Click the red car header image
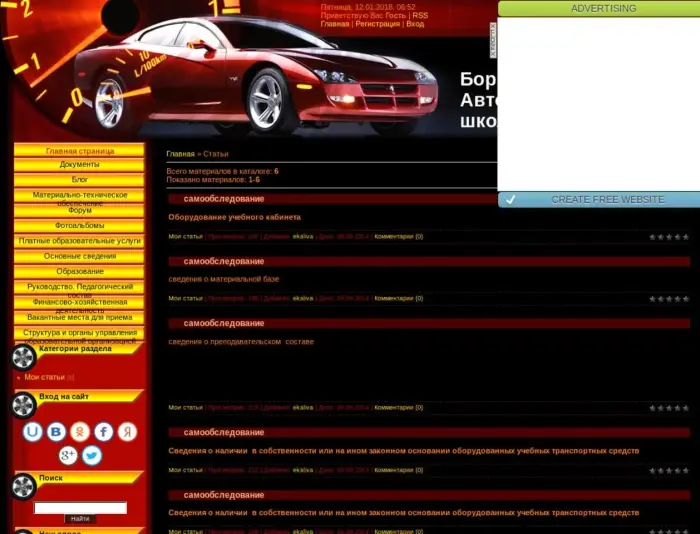 coord(256,76)
